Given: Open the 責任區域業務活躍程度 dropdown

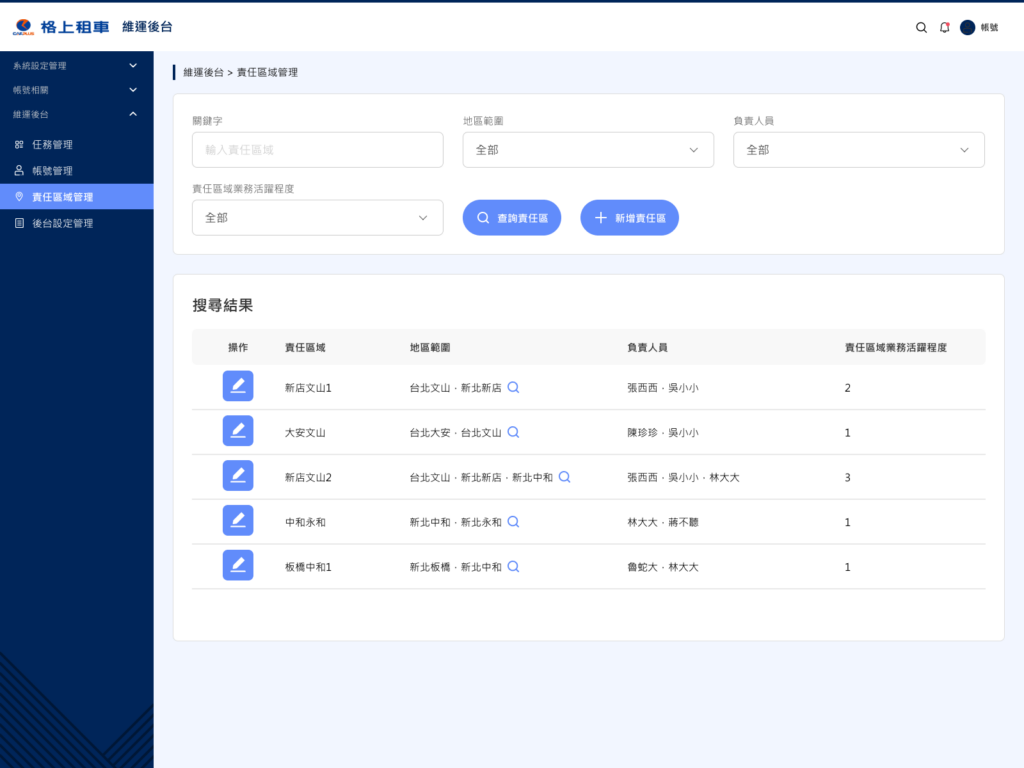Looking at the screenshot, I should click(x=317, y=218).
